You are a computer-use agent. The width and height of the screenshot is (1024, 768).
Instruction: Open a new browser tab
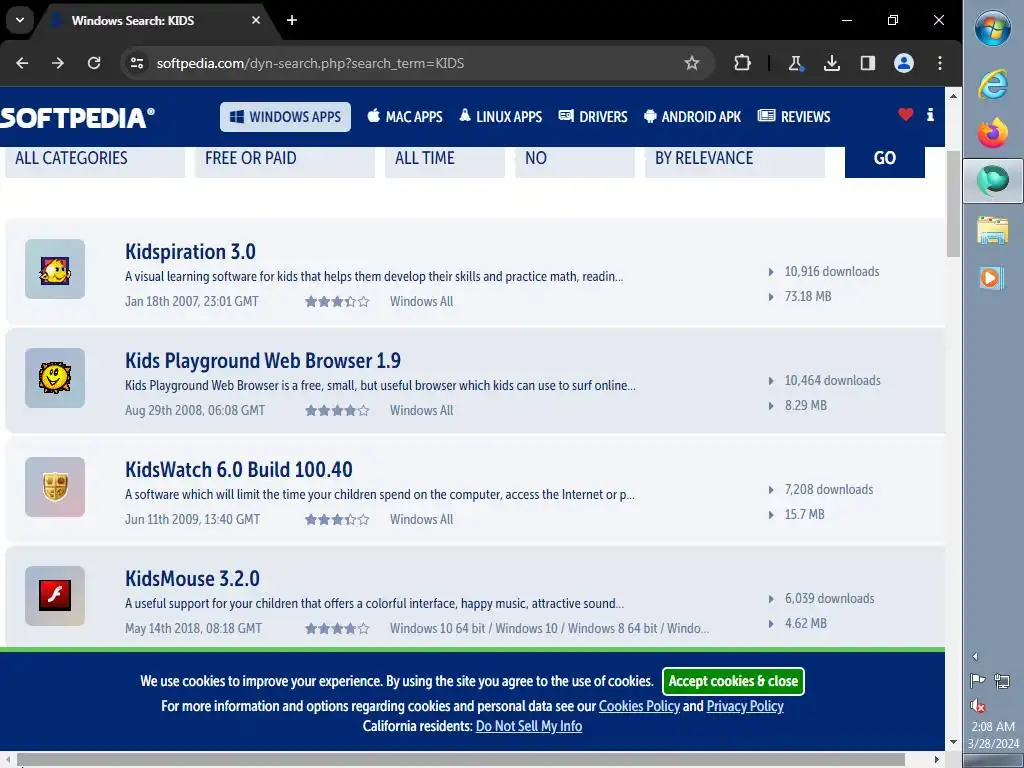tap(292, 20)
